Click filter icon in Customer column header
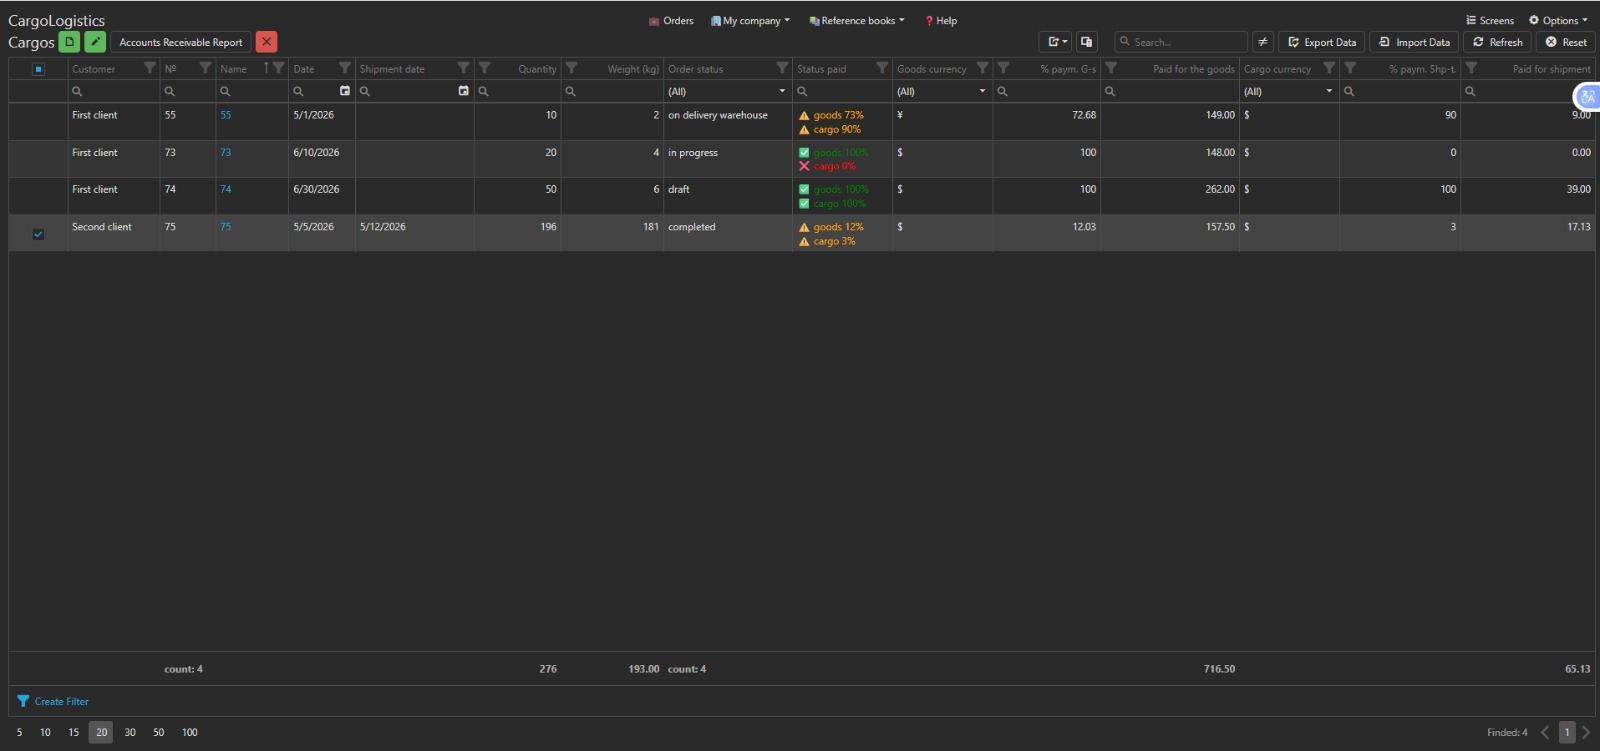 pyautogui.click(x=150, y=68)
